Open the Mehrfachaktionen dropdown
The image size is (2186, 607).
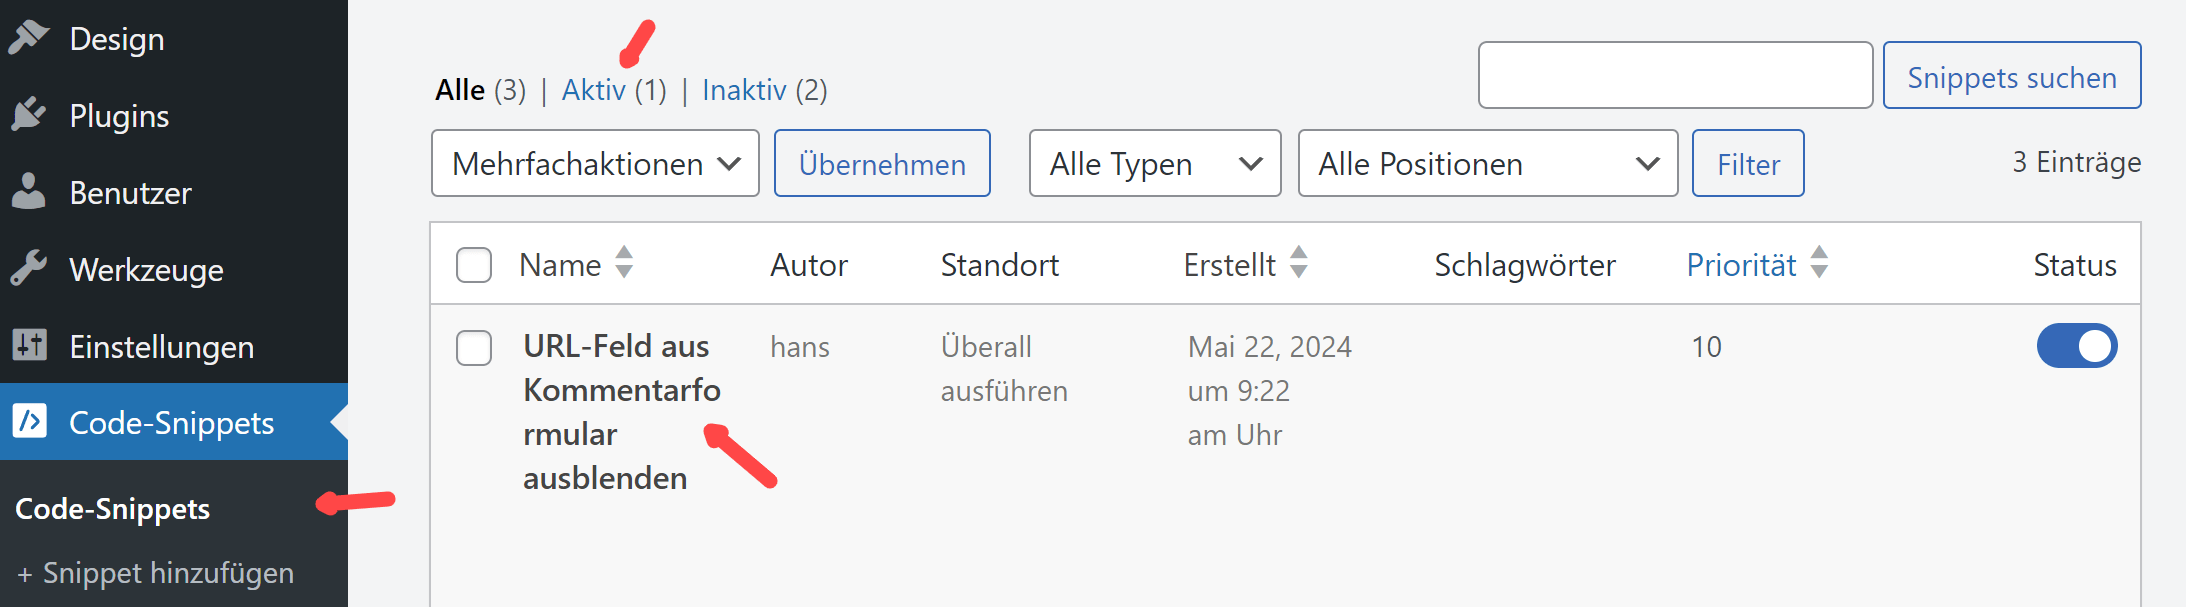tap(595, 163)
